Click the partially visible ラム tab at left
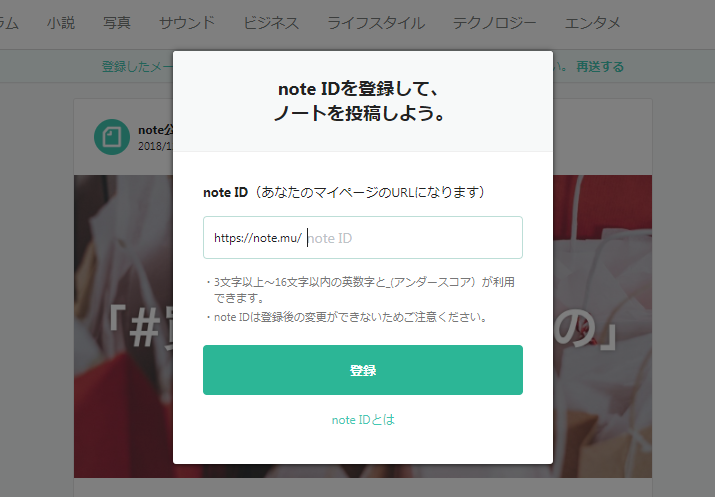The width and height of the screenshot is (715, 497). click(x=9, y=23)
